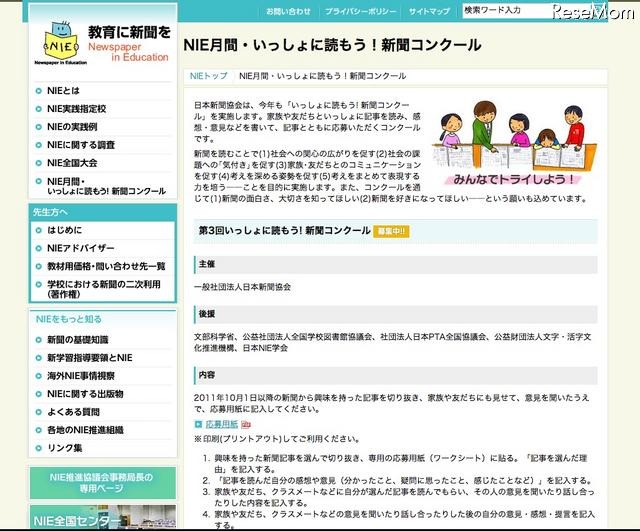
Task: Select NIEアドバイザー under 先生方へ
Action: point(80,248)
